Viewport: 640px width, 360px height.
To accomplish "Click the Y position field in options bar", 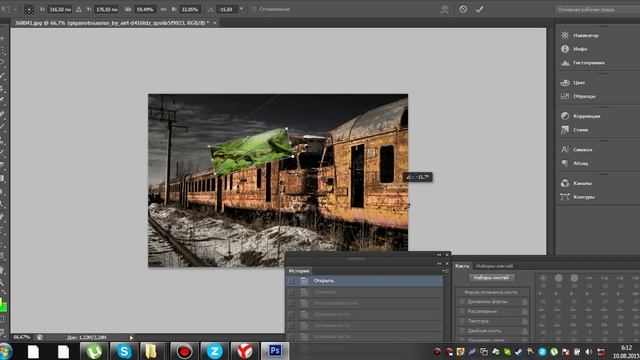I will click(x=107, y=9).
